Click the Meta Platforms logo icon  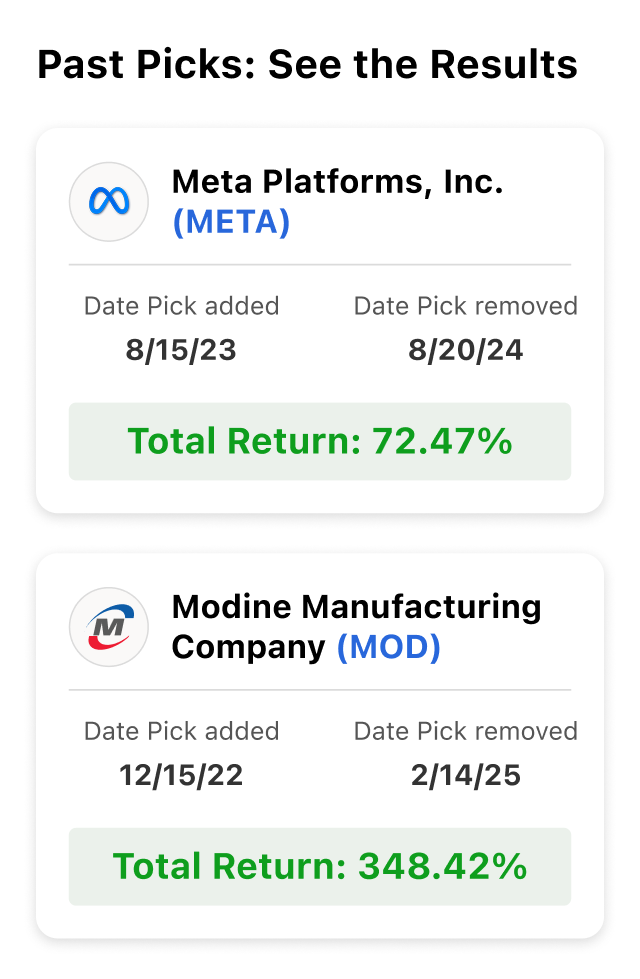coord(109,202)
